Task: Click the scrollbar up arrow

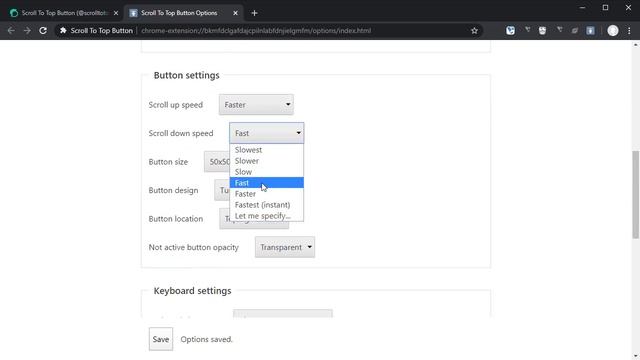Action: 636,44
